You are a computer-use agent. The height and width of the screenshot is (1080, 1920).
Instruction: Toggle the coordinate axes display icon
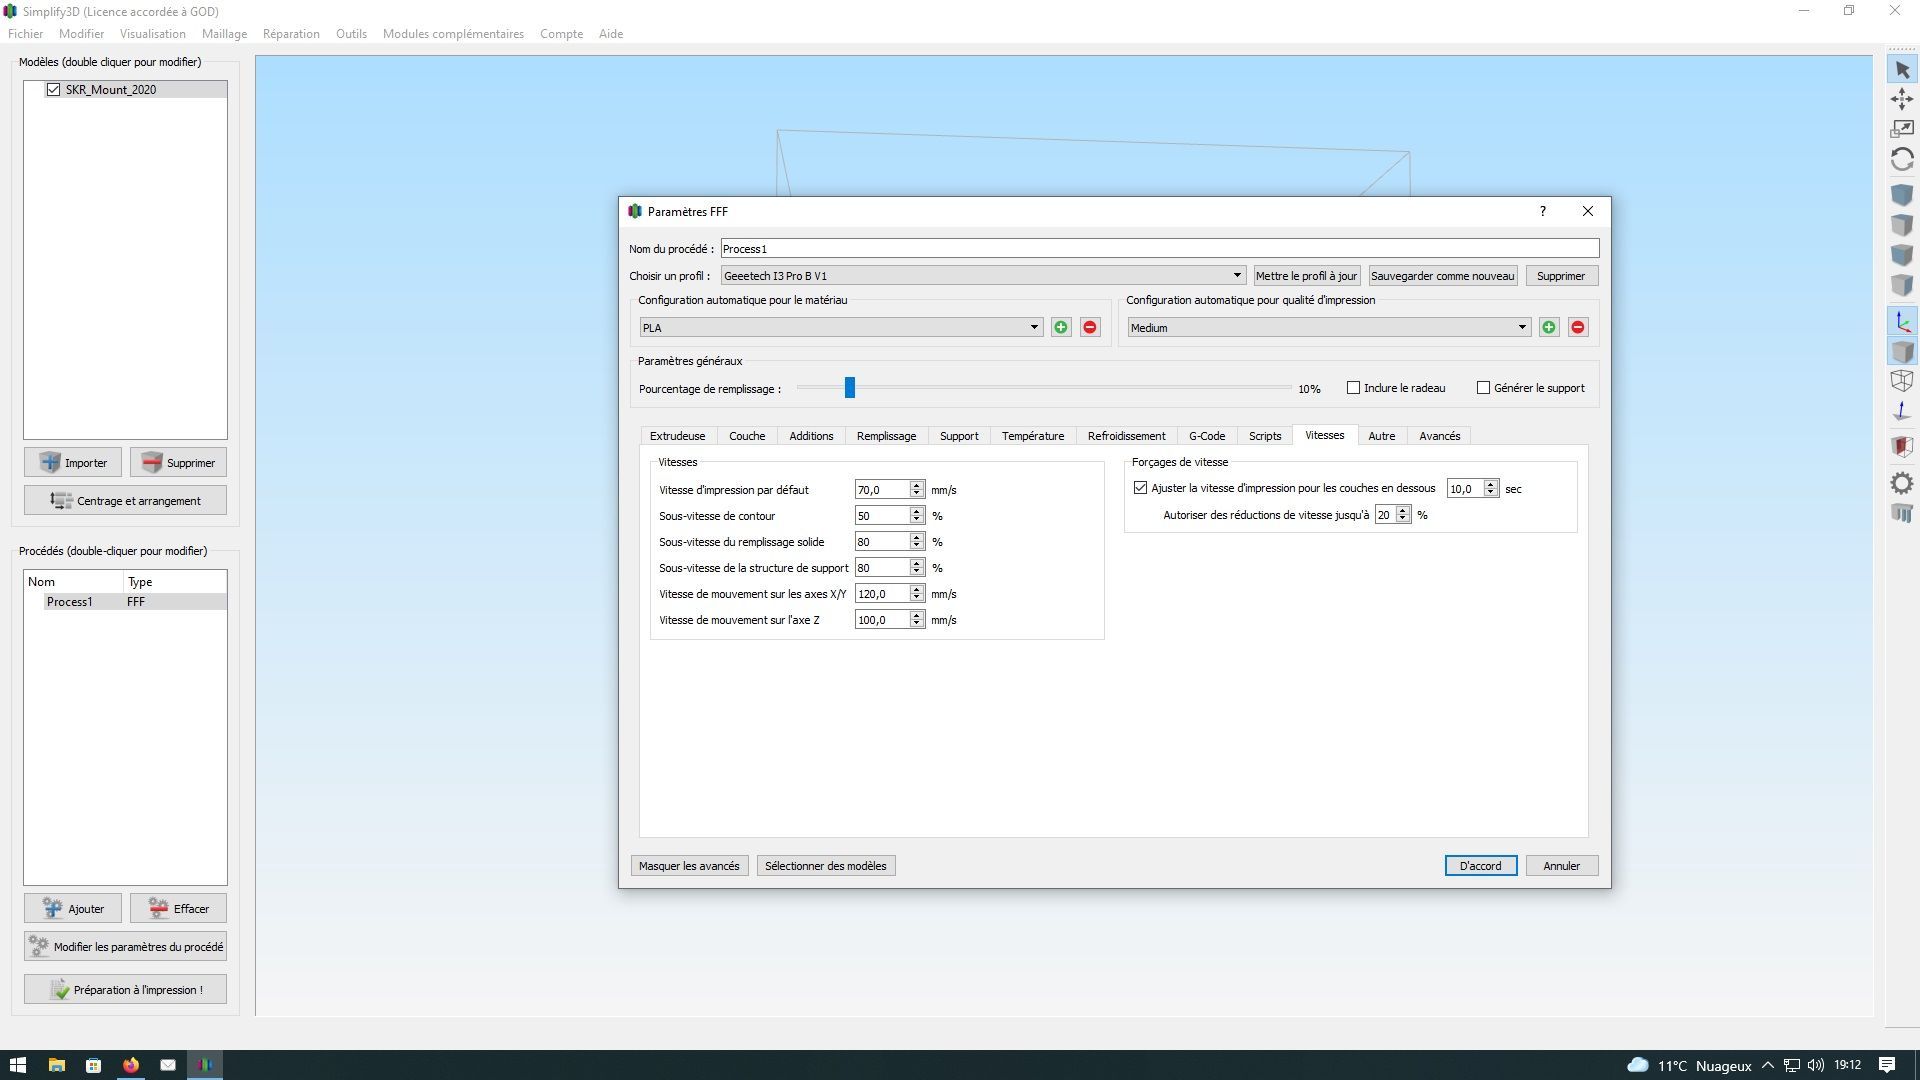click(x=1902, y=322)
